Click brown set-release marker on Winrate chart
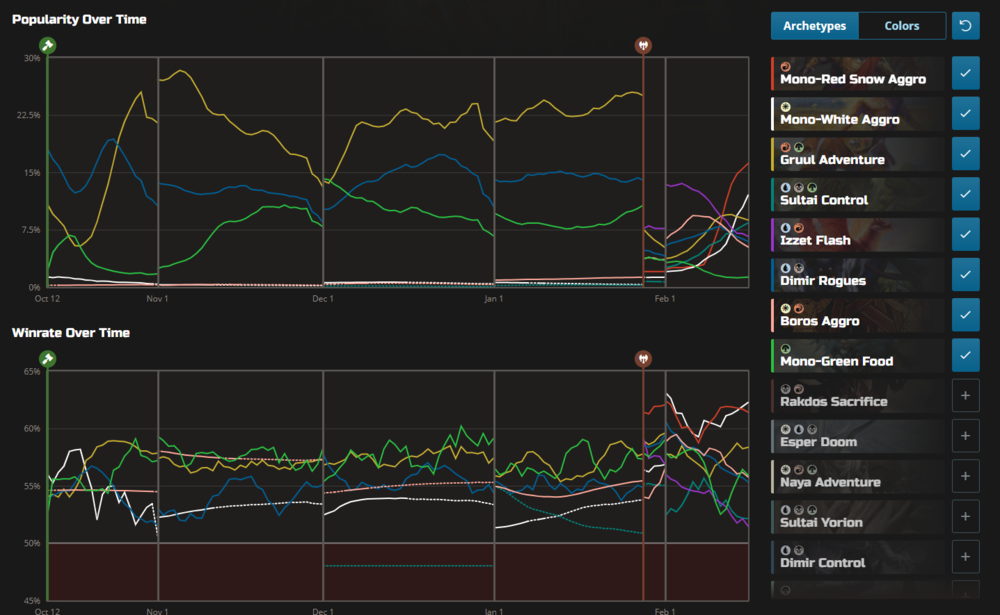The image size is (1000, 615). [x=643, y=358]
